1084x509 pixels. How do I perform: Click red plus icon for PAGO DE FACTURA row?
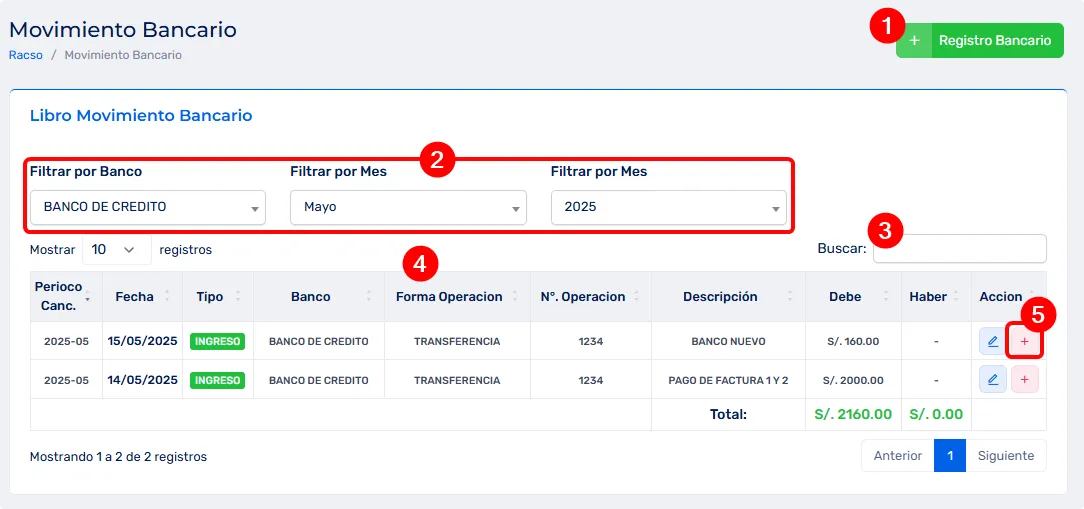(x=1025, y=380)
